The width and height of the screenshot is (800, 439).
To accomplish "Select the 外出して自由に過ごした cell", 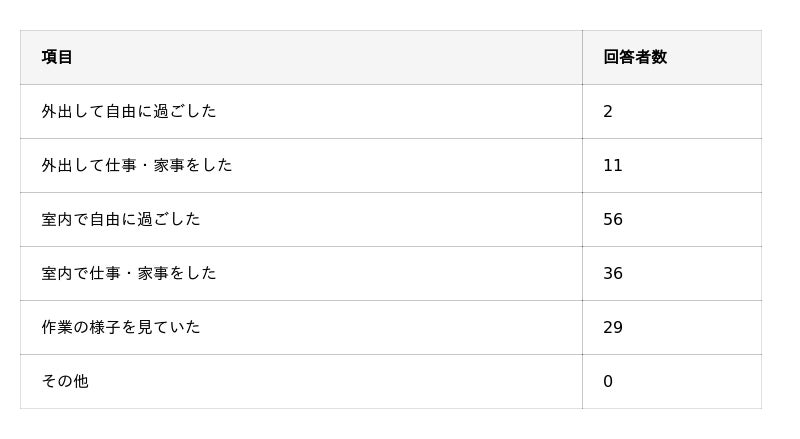I will coord(129,111).
